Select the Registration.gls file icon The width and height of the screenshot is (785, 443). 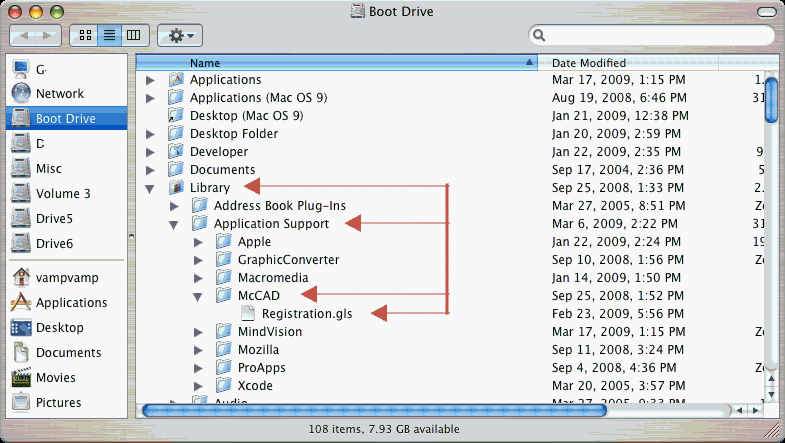point(247,314)
